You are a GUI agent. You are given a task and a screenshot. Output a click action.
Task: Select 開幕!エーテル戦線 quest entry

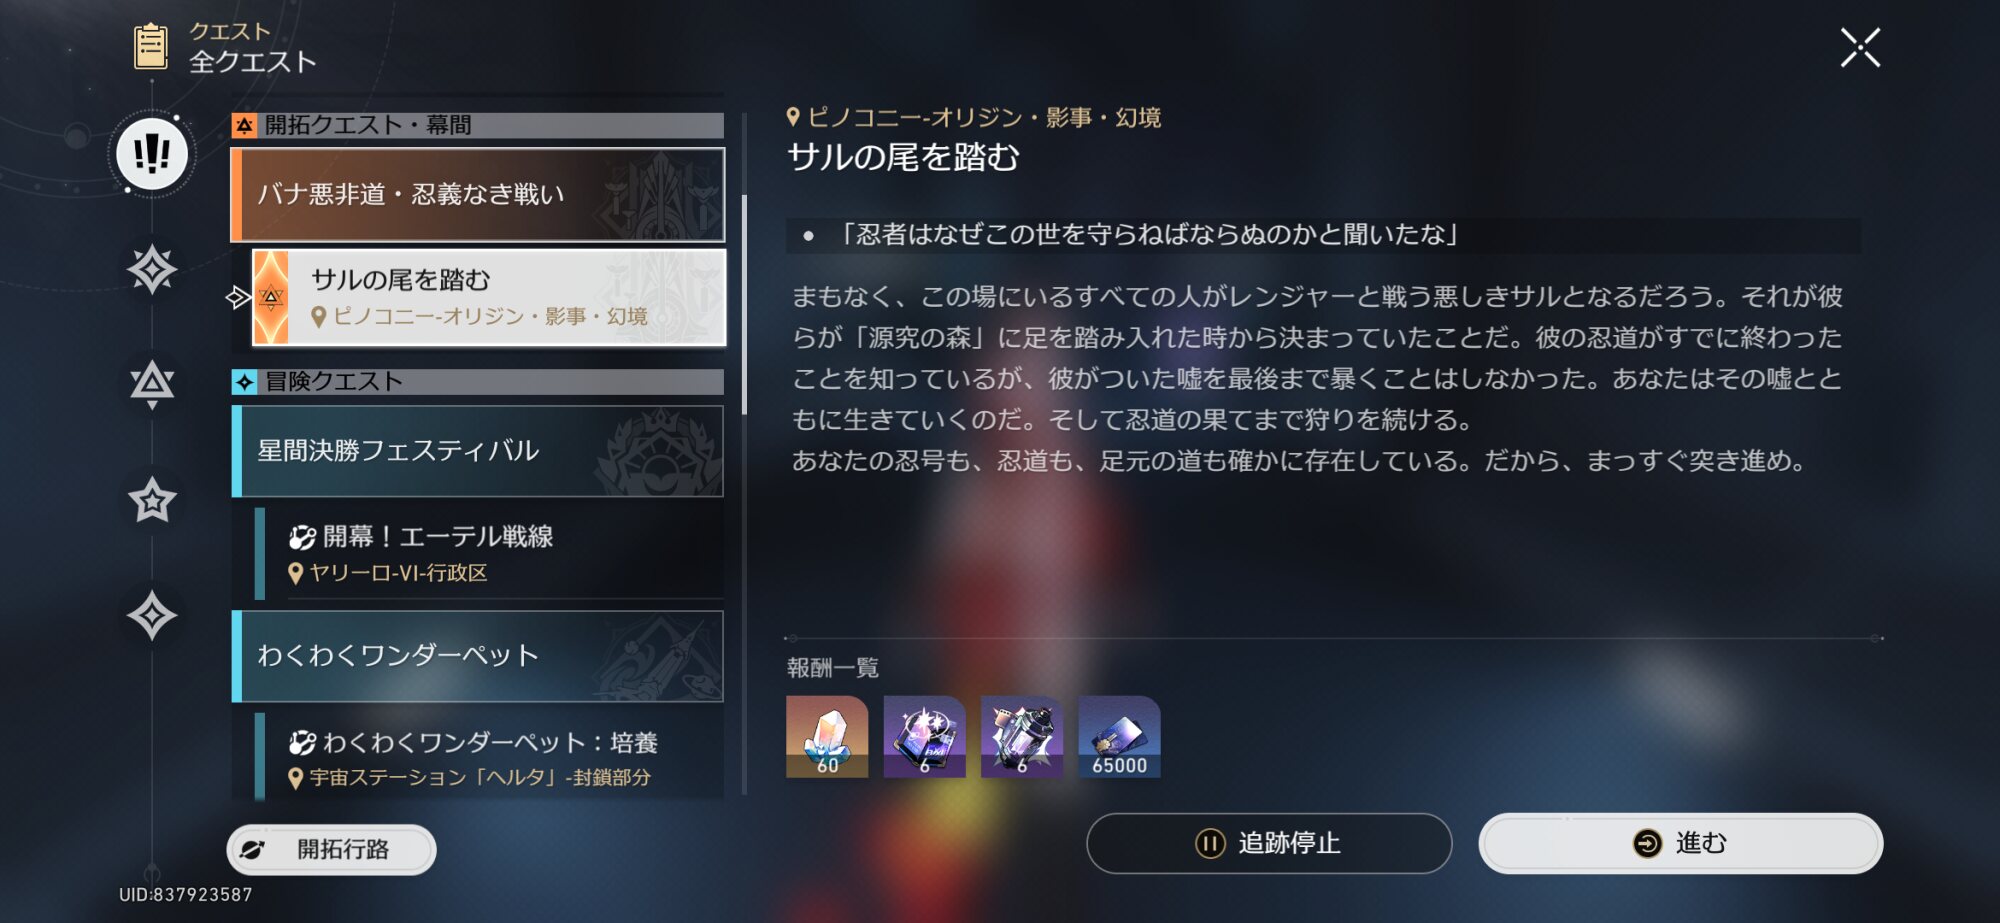tap(489, 553)
